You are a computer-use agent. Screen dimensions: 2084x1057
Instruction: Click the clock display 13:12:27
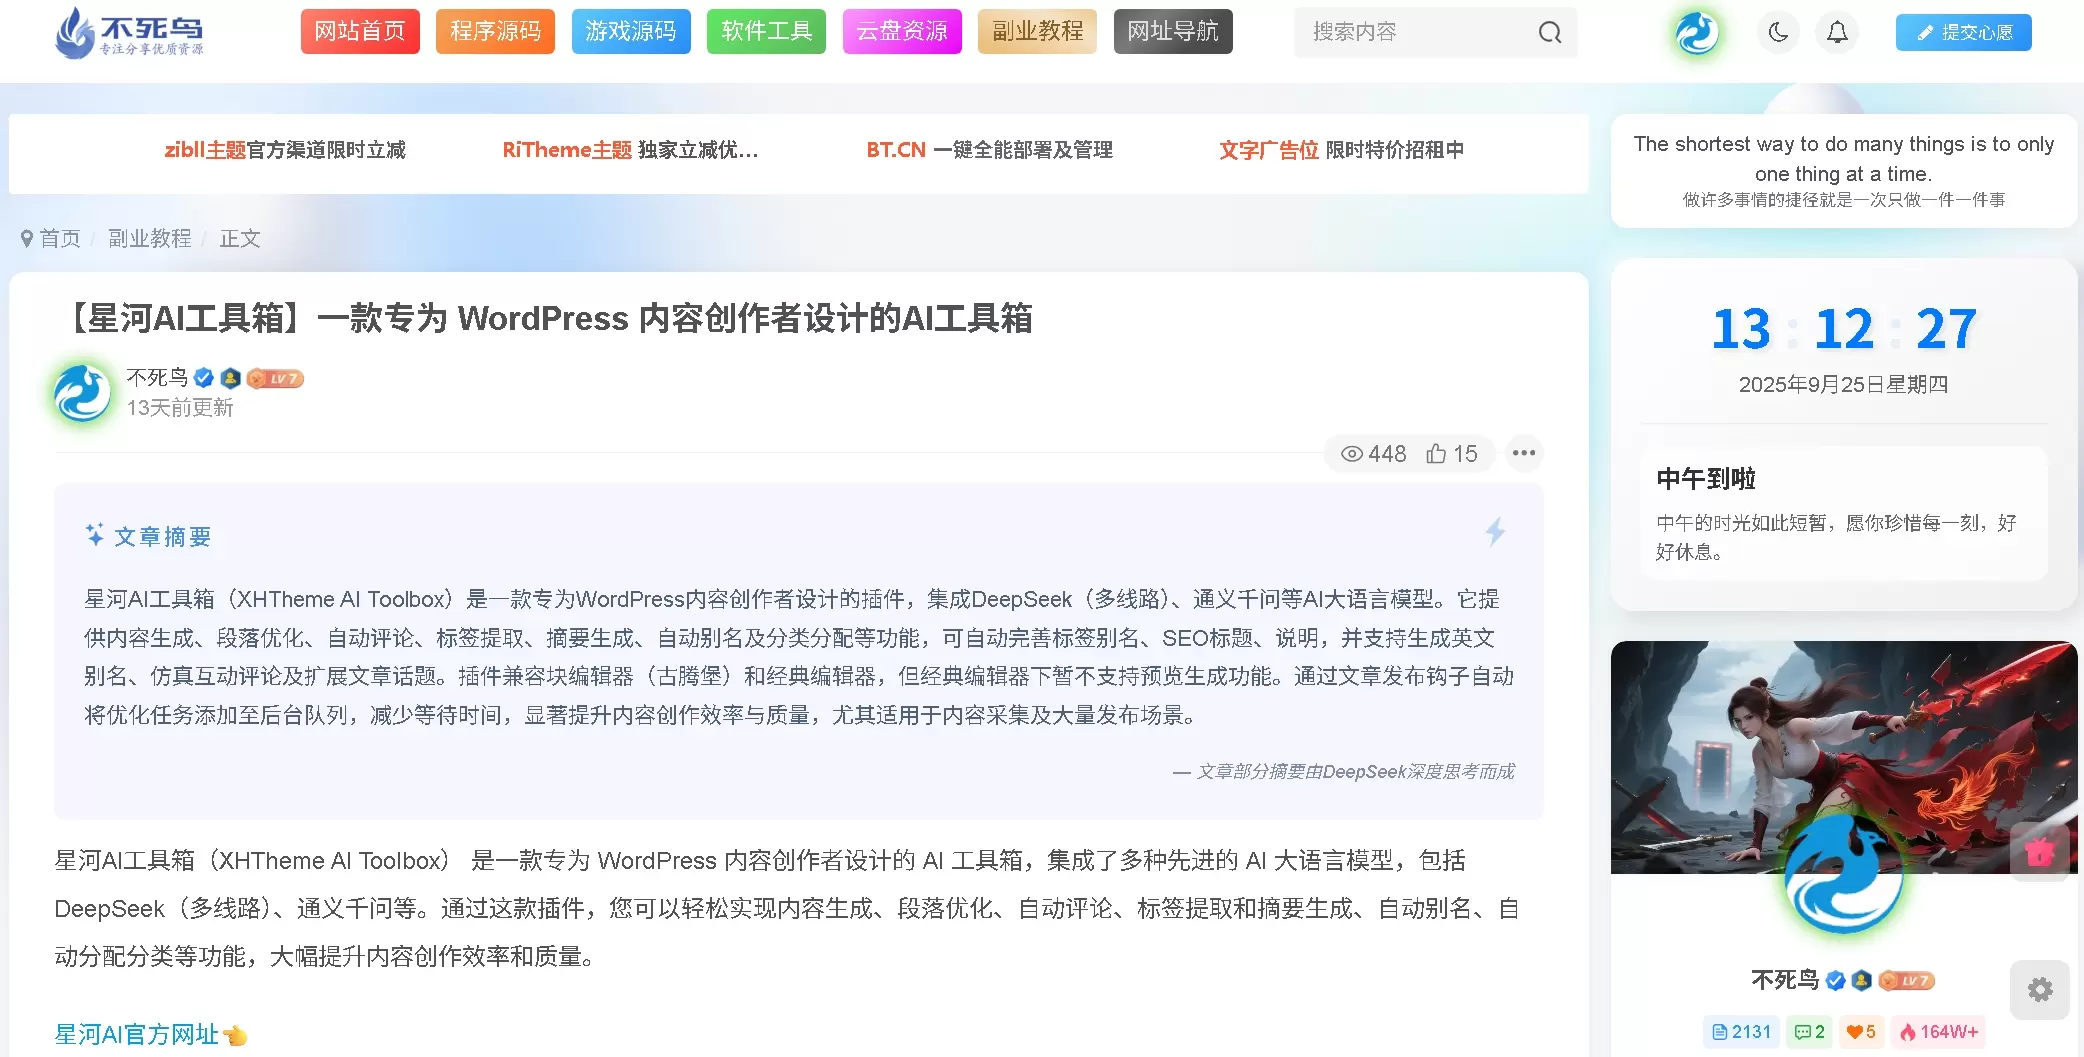[1844, 329]
